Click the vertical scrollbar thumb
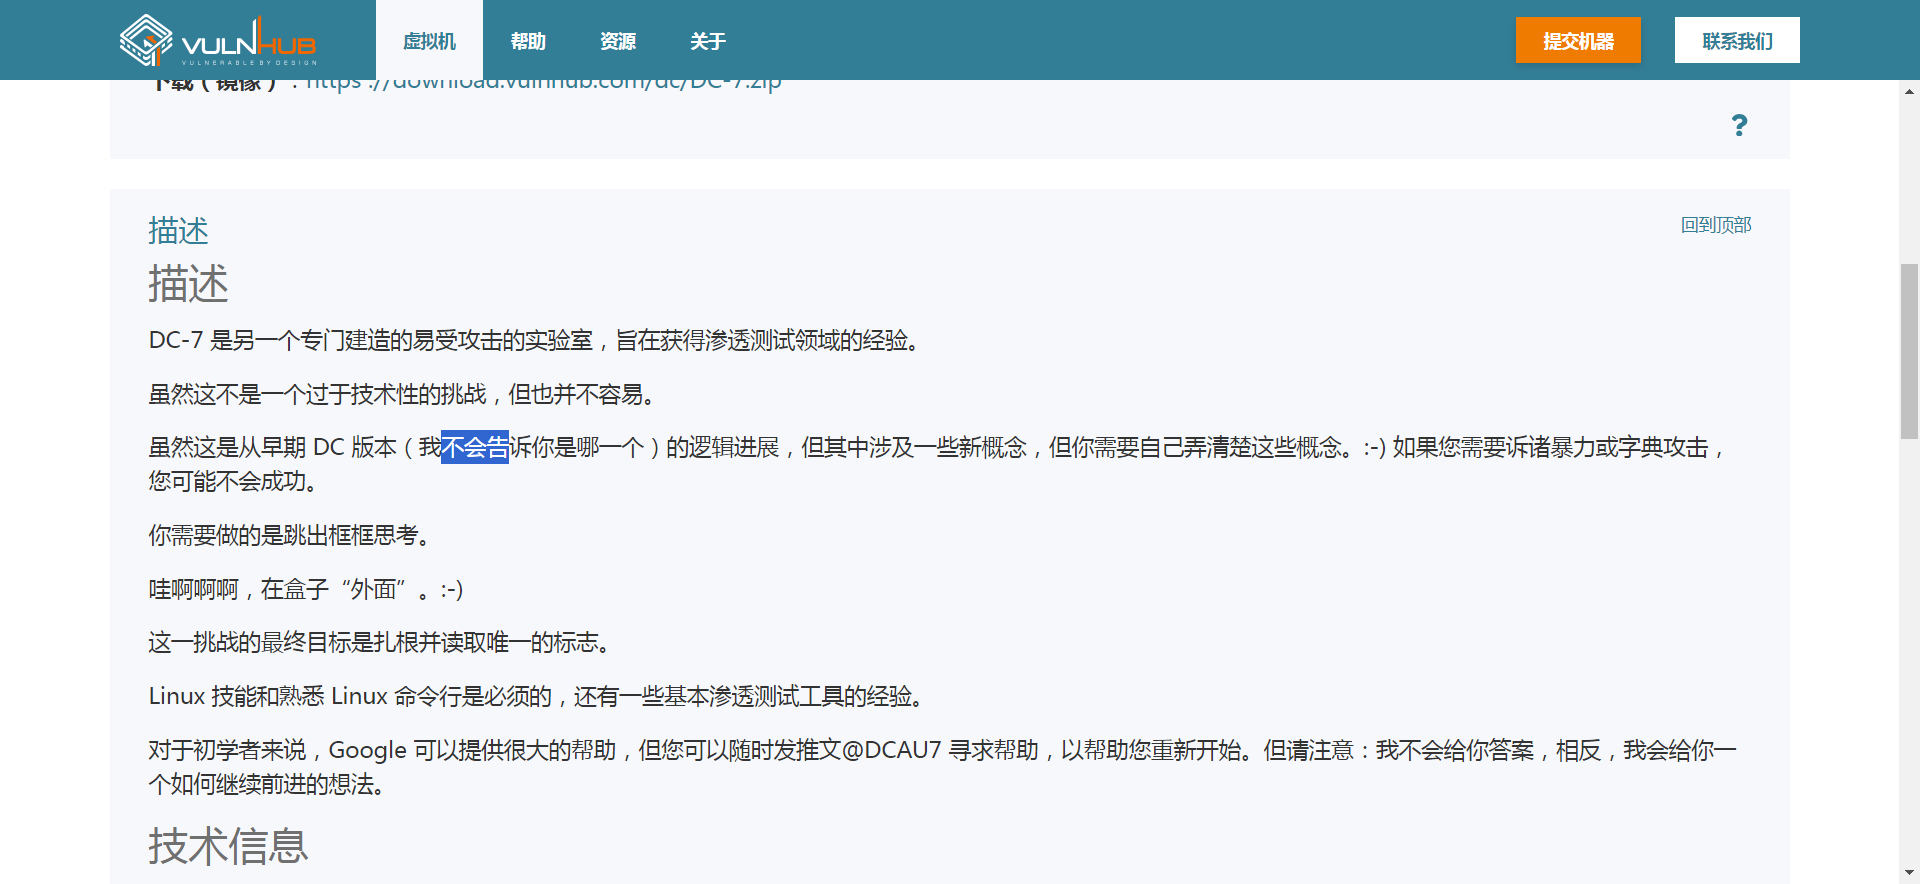Image resolution: width=1920 pixels, height=884 pixels. pyautogui.click(x=1909, y=351)
